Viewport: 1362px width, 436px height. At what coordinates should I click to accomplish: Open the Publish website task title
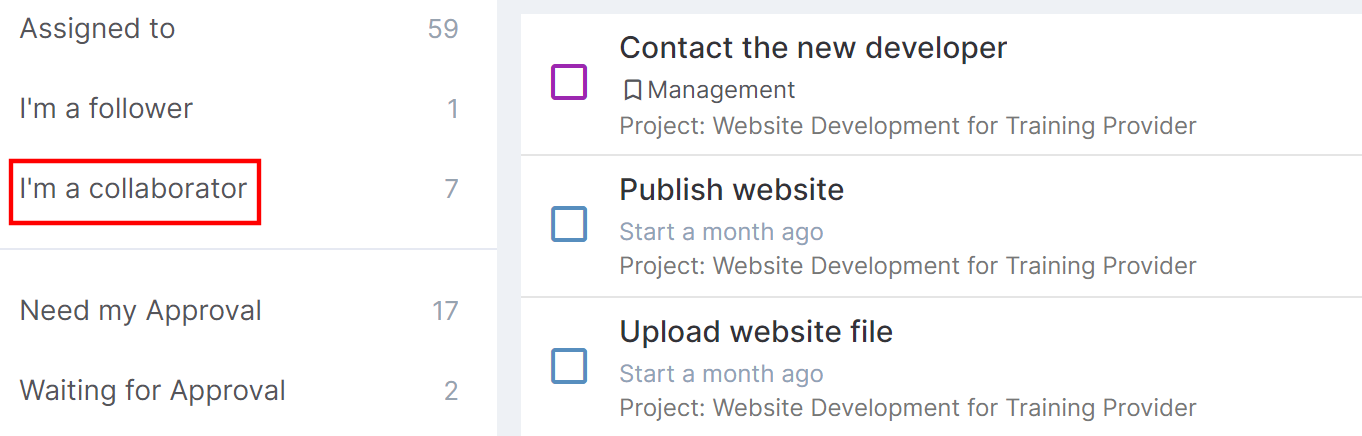coord(732,189)
